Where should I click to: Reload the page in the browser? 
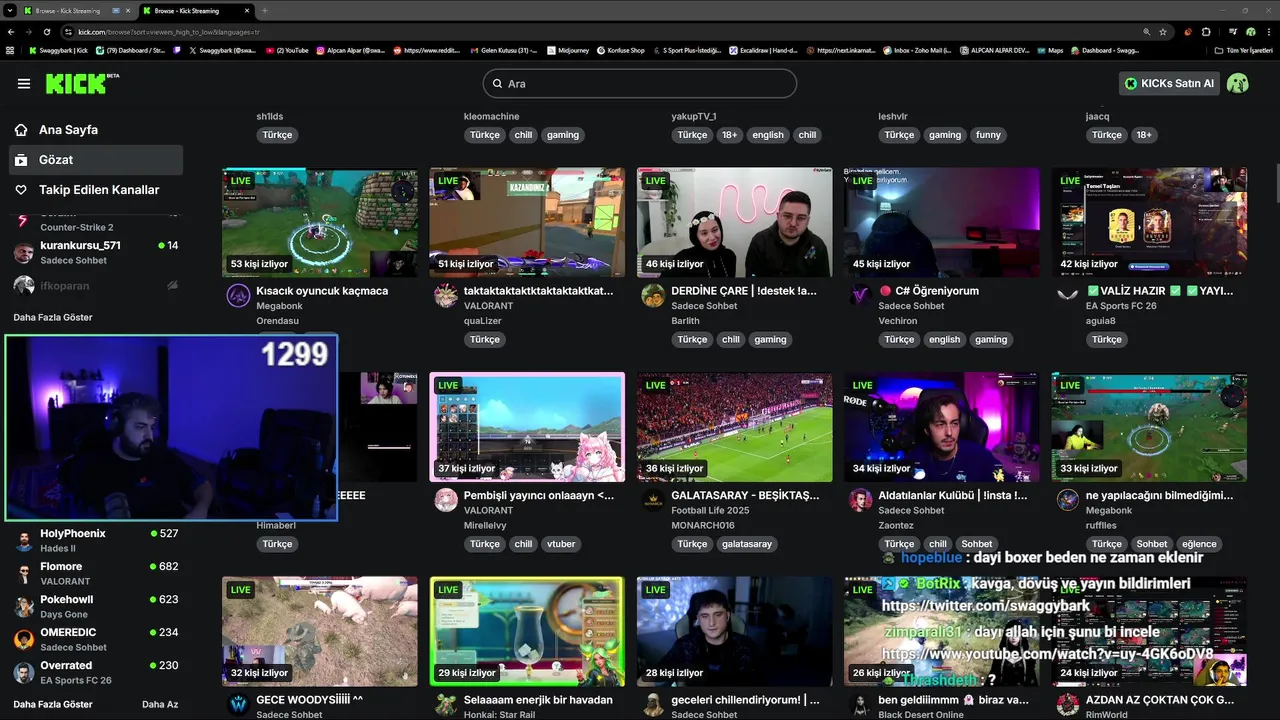[x=46, y=32]
